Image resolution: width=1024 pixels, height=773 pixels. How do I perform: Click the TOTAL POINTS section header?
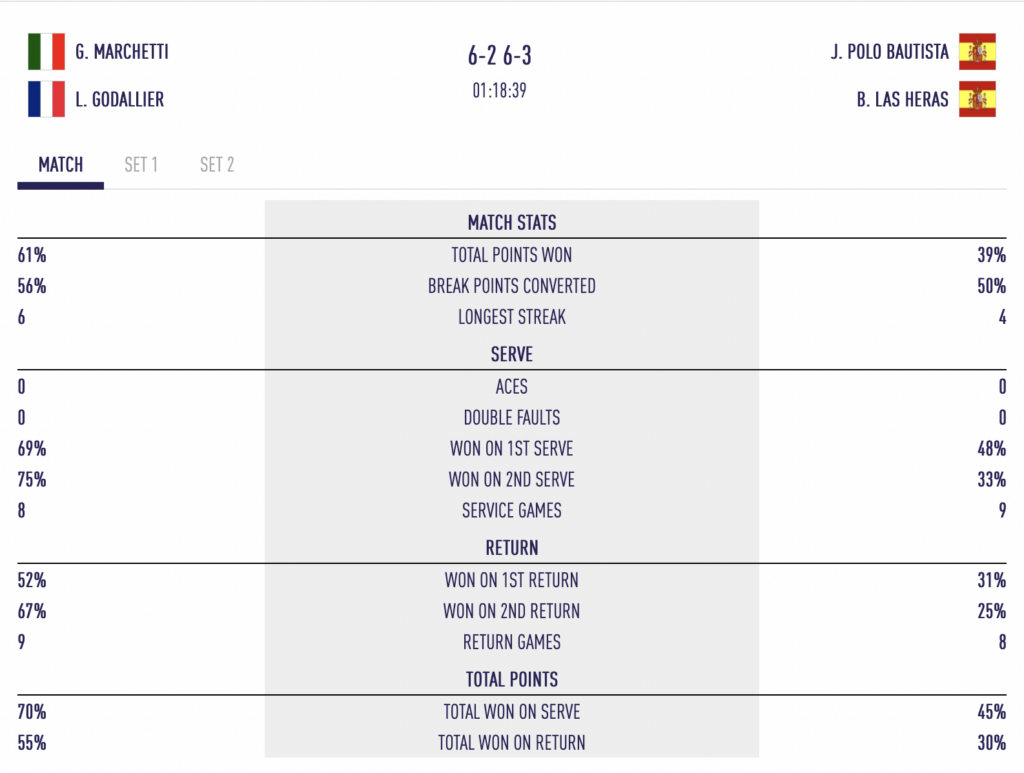pyautogui.click(x=511, y=679)
